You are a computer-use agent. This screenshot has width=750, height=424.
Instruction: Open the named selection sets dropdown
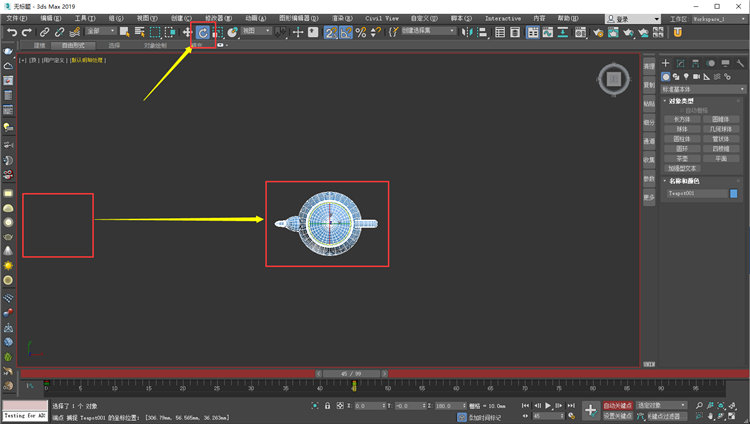(x=428, y=31)
